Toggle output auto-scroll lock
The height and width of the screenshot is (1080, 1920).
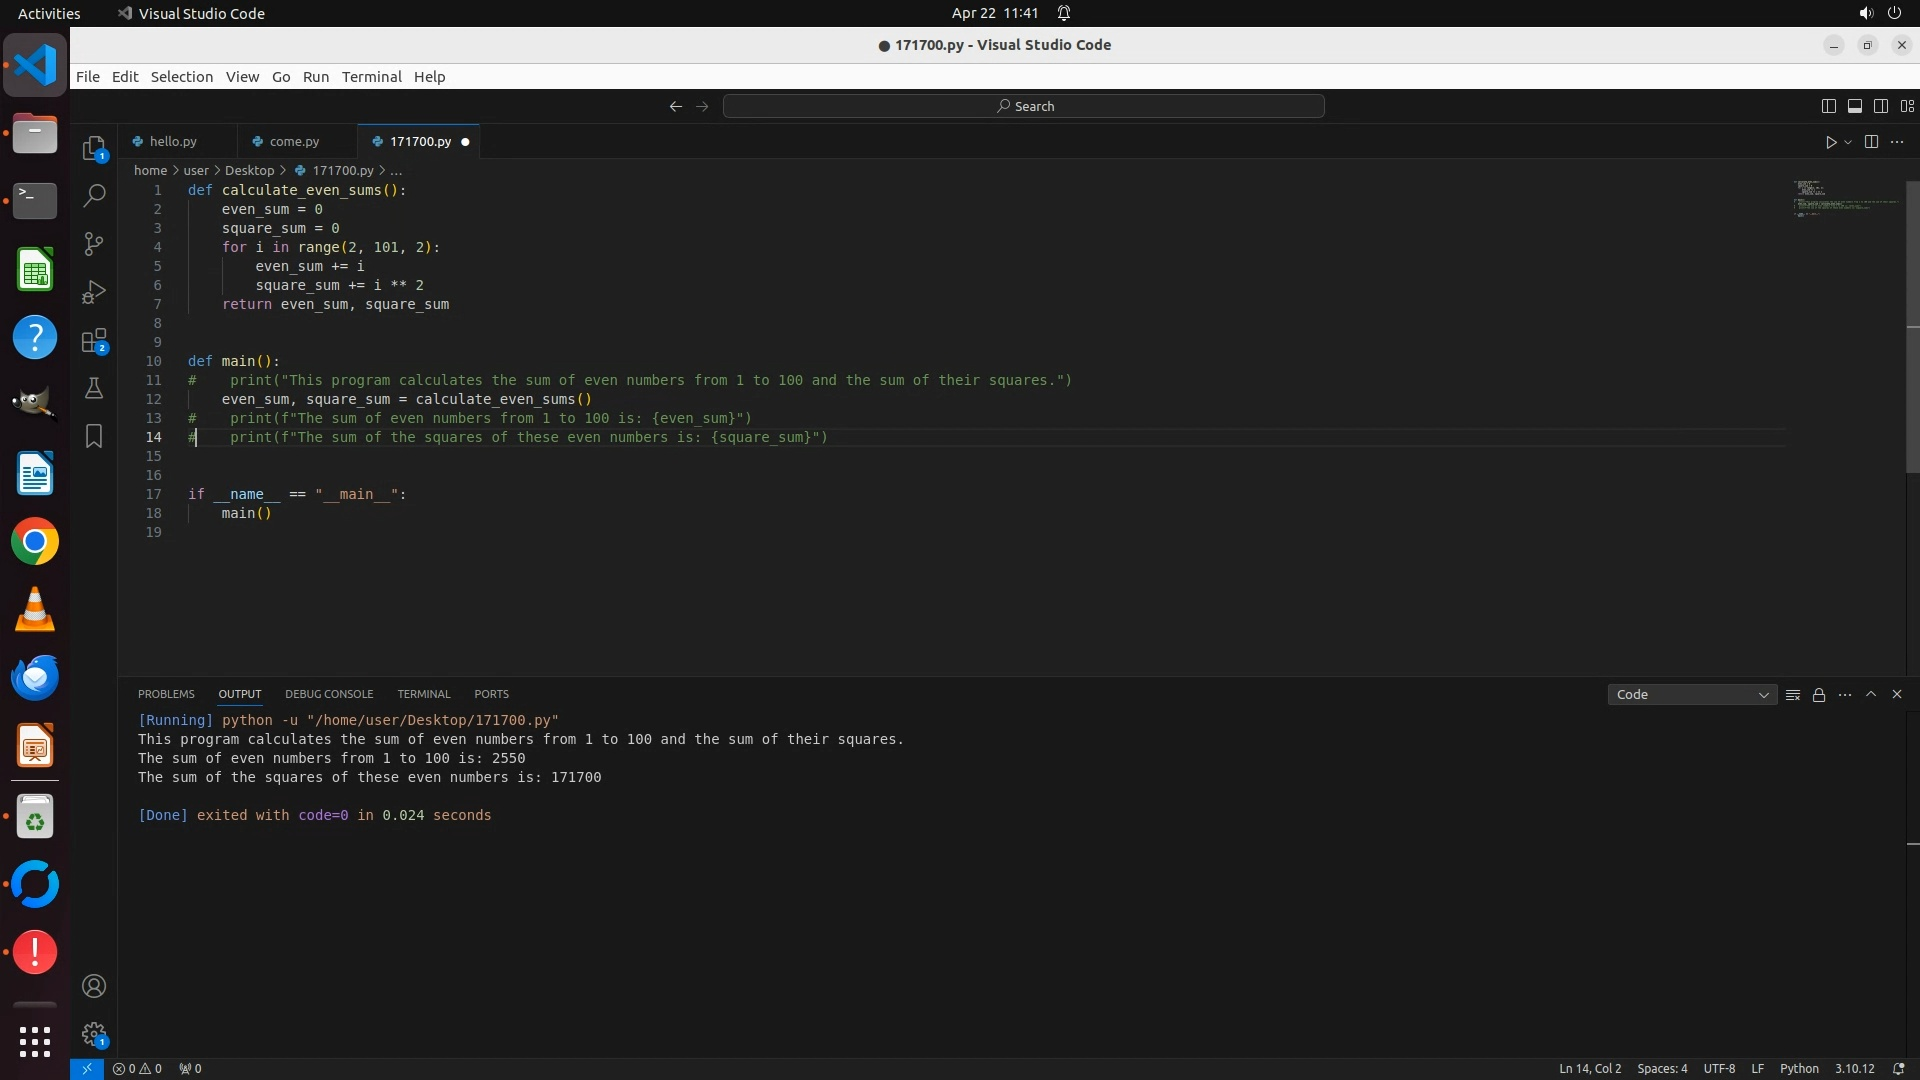click(1819, 695)
